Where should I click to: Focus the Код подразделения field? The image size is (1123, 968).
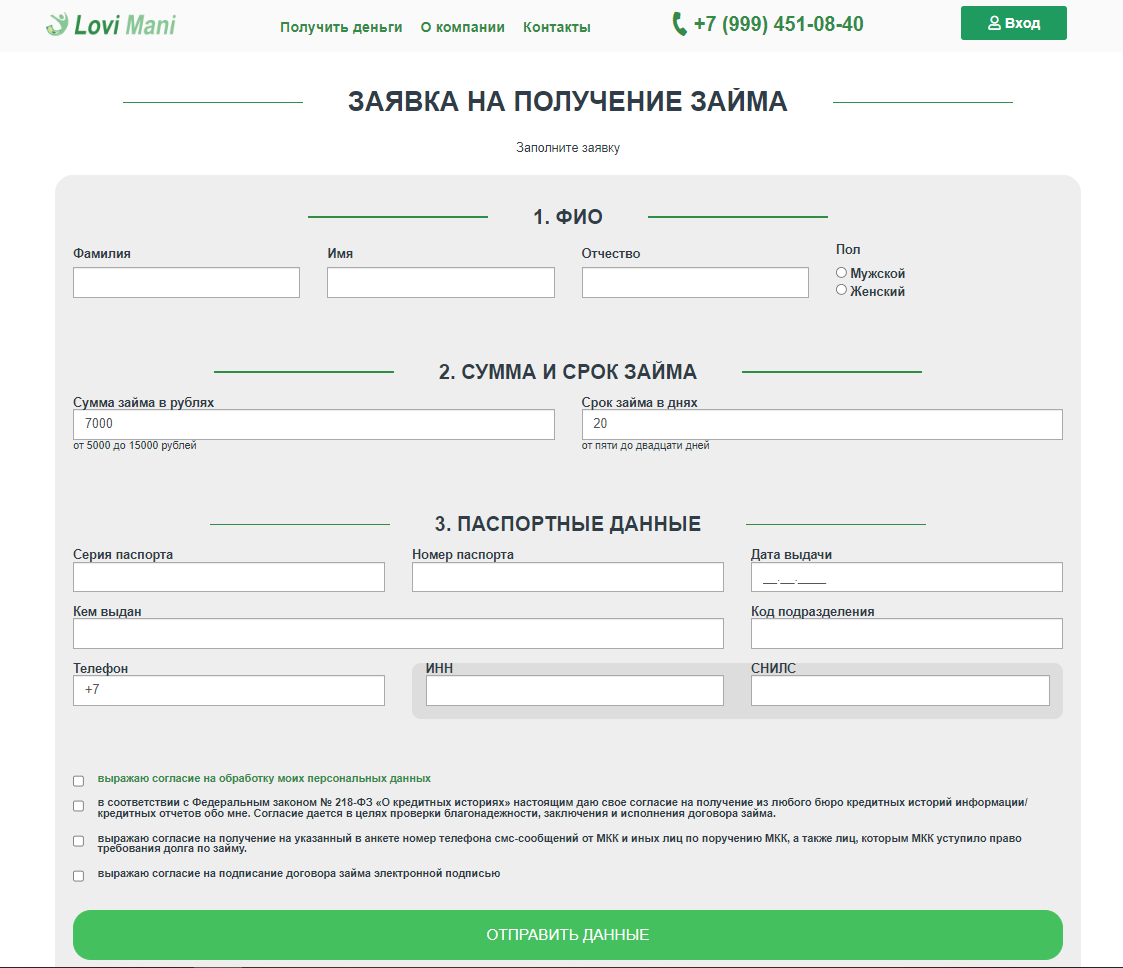point(907,634)
